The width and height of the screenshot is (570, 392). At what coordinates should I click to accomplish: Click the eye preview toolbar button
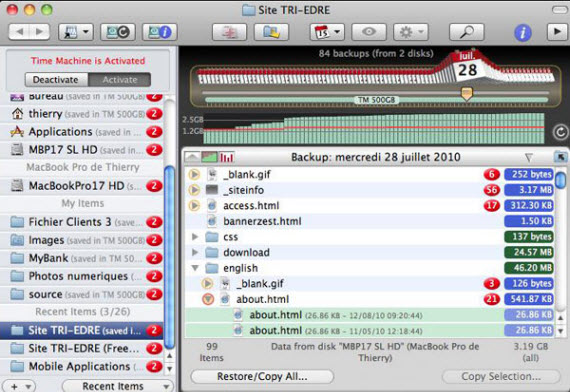point(369,32)
